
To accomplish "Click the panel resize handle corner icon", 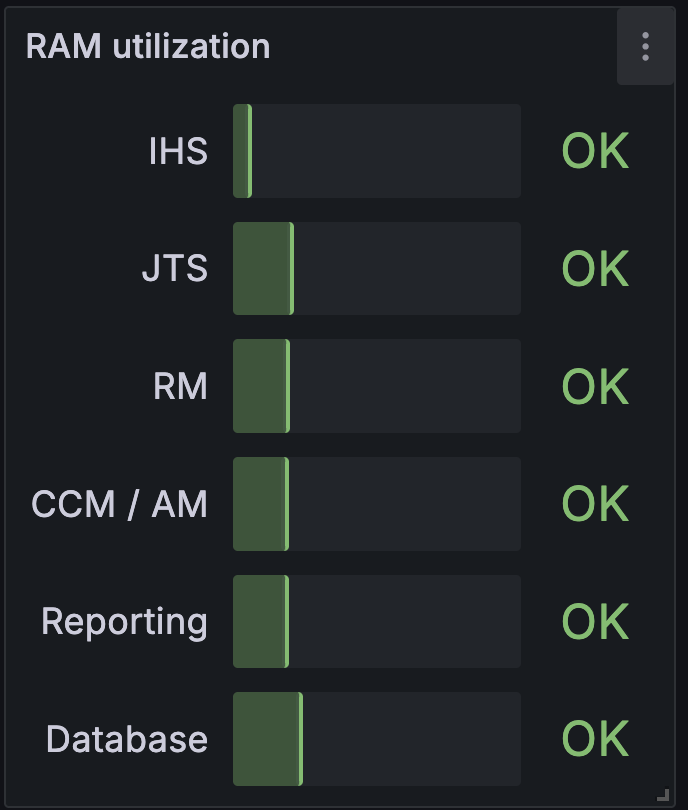I will [x=663, y=795].
